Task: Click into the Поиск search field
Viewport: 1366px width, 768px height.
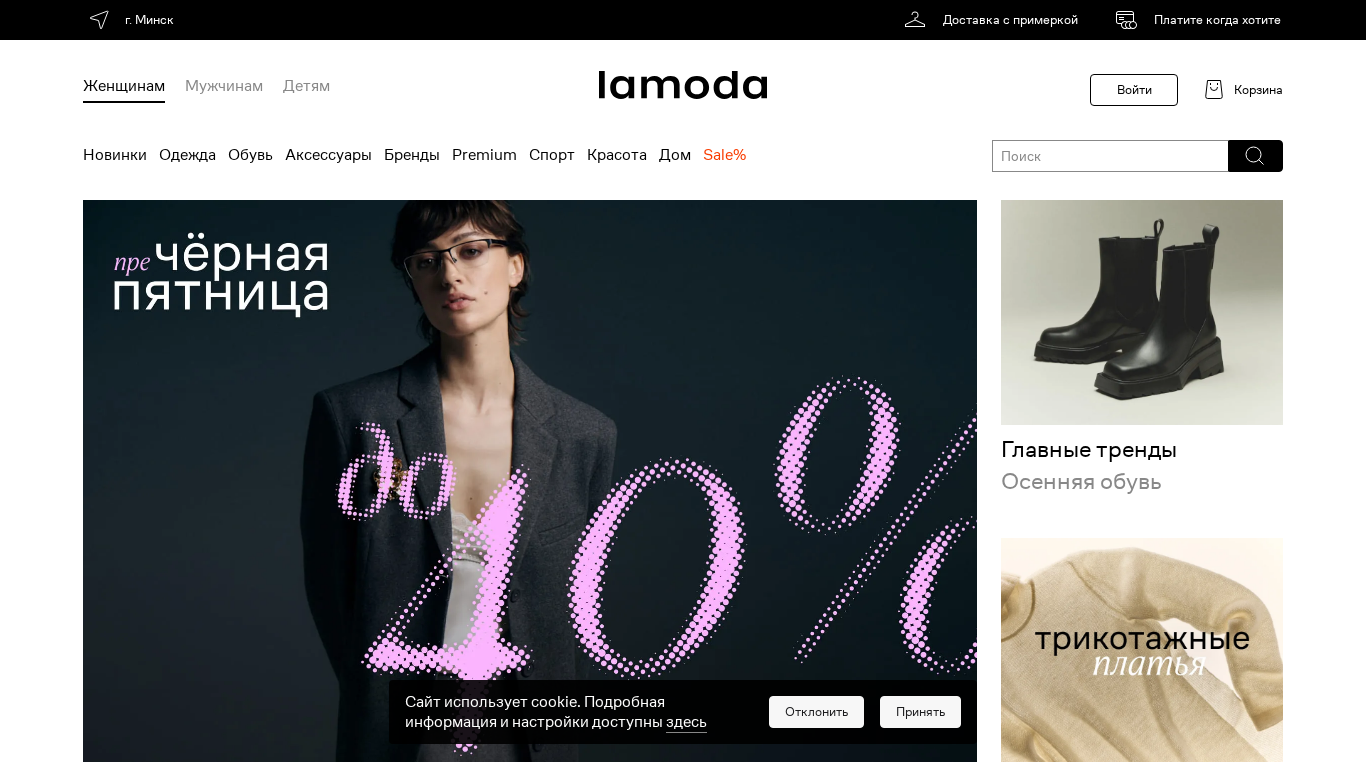Action: 1110,156
